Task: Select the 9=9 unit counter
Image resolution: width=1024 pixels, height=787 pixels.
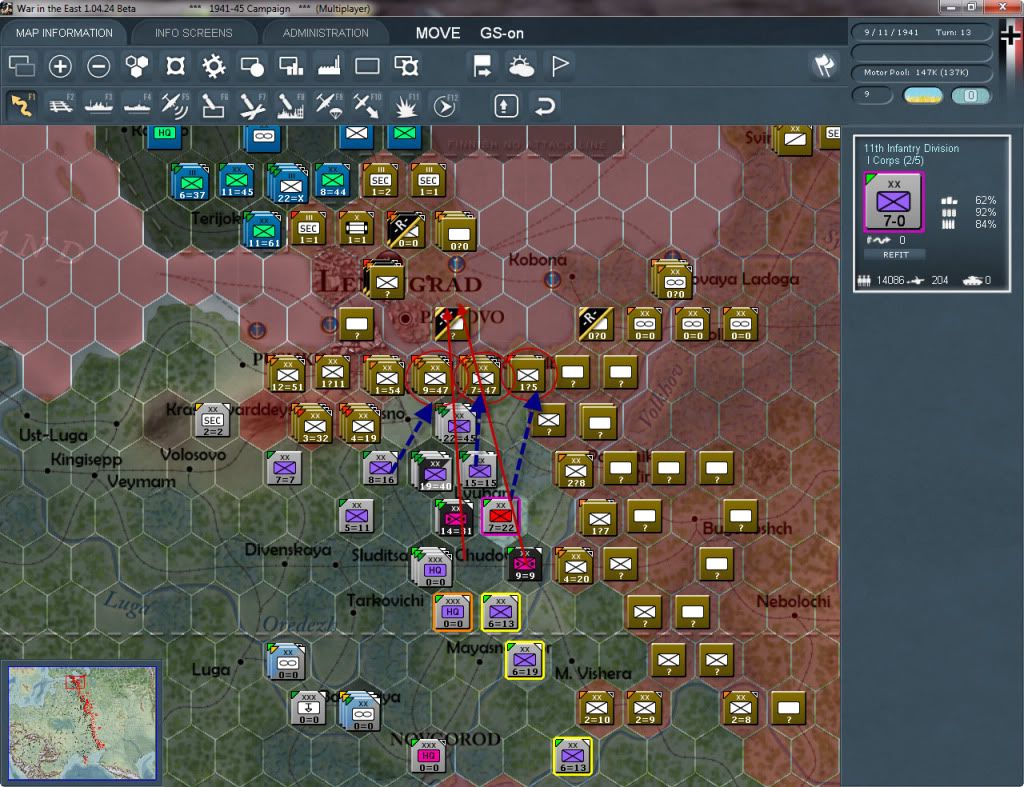Action: tap(525, 564)
